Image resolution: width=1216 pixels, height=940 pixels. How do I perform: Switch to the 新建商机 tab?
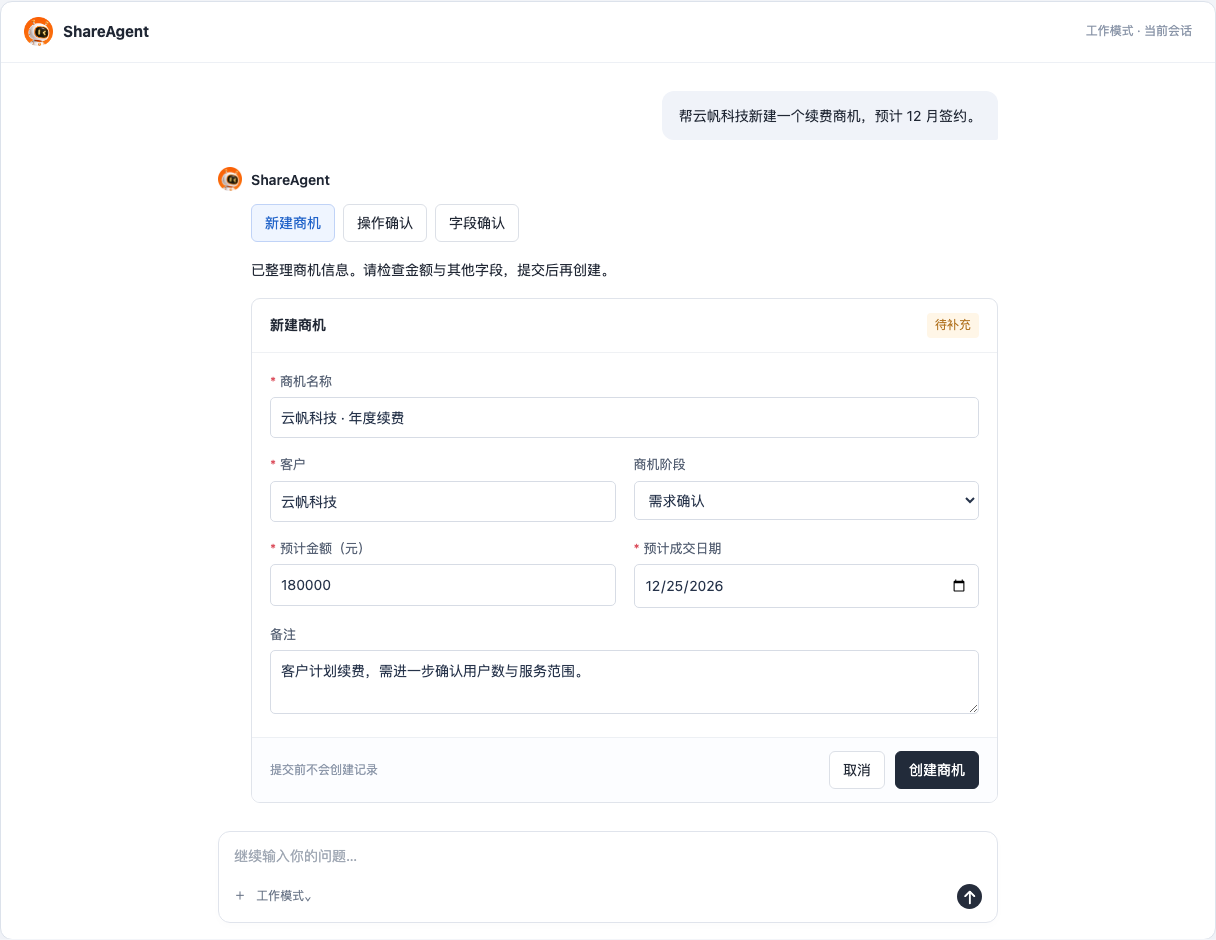293,223
